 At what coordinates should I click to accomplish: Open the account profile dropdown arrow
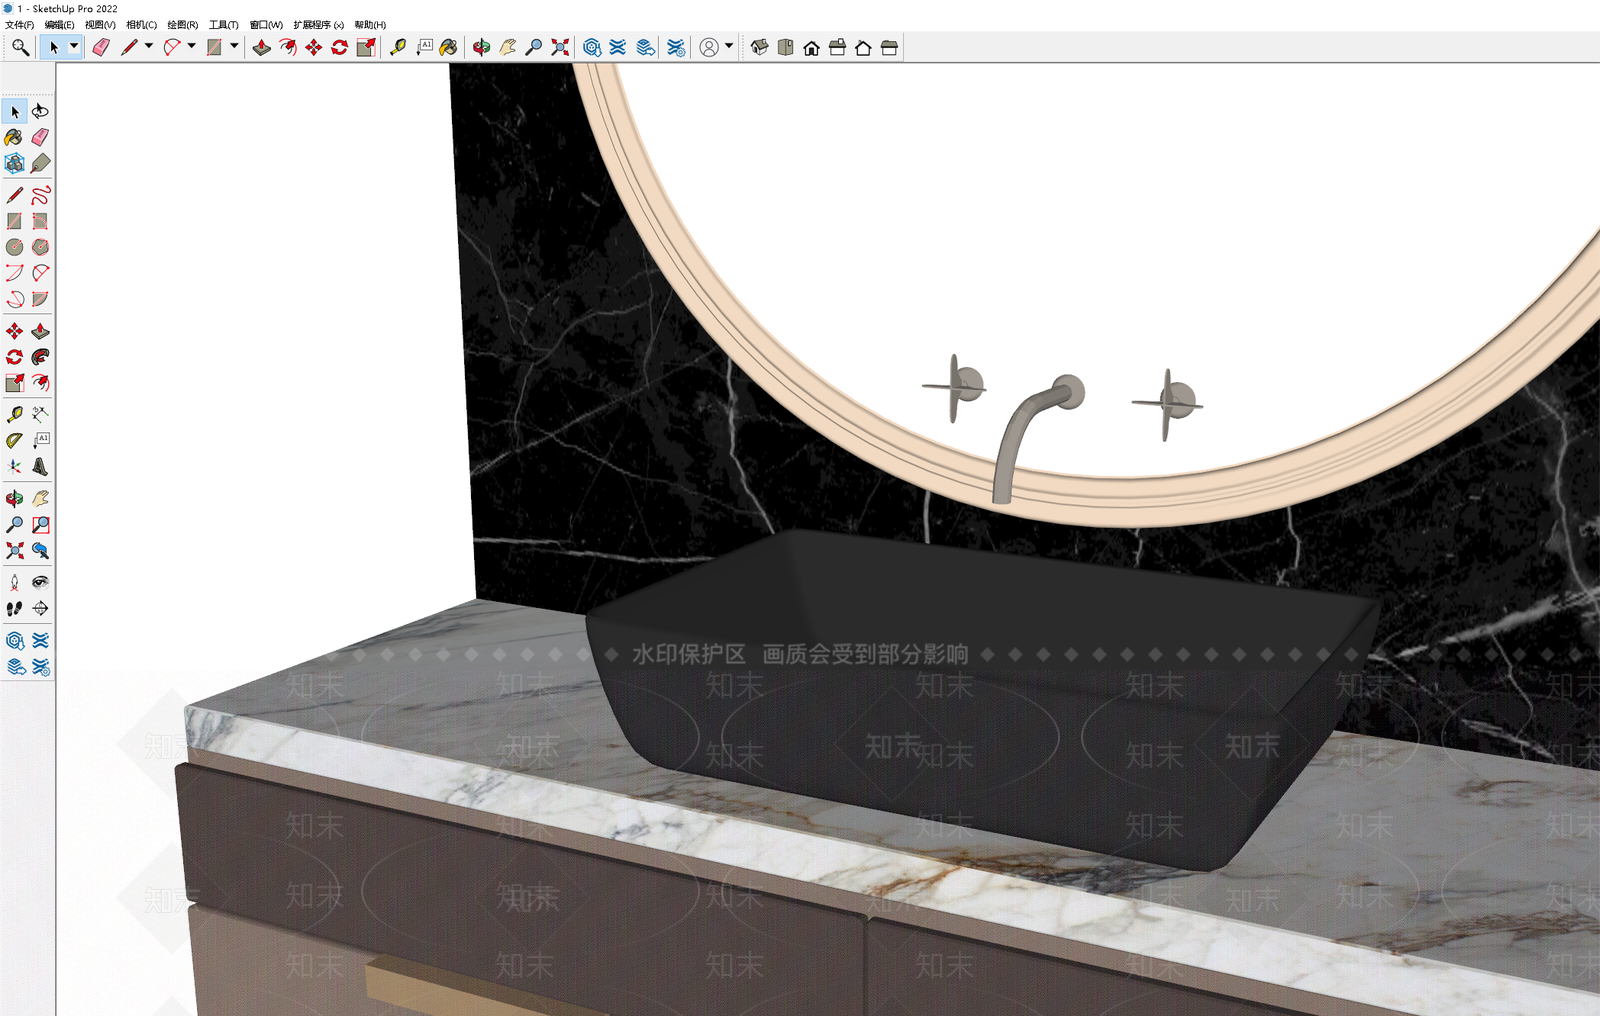729,46
